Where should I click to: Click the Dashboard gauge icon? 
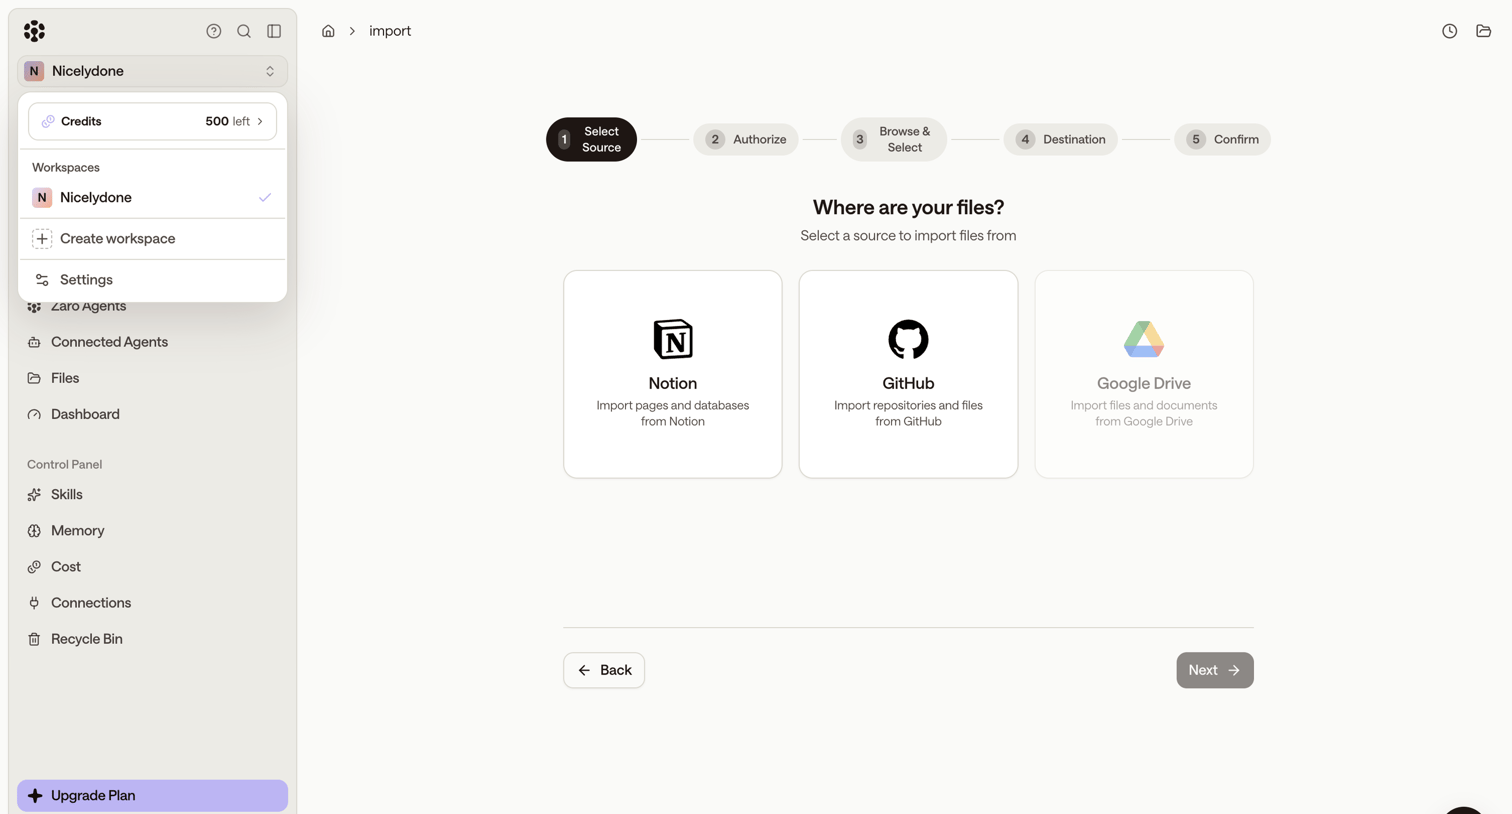pos(34,414)
